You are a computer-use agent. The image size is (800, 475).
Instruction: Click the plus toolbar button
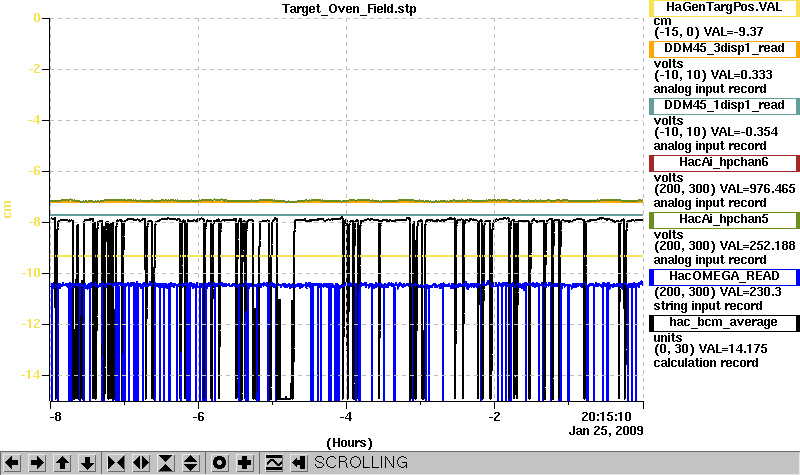(x=245, y=463)
